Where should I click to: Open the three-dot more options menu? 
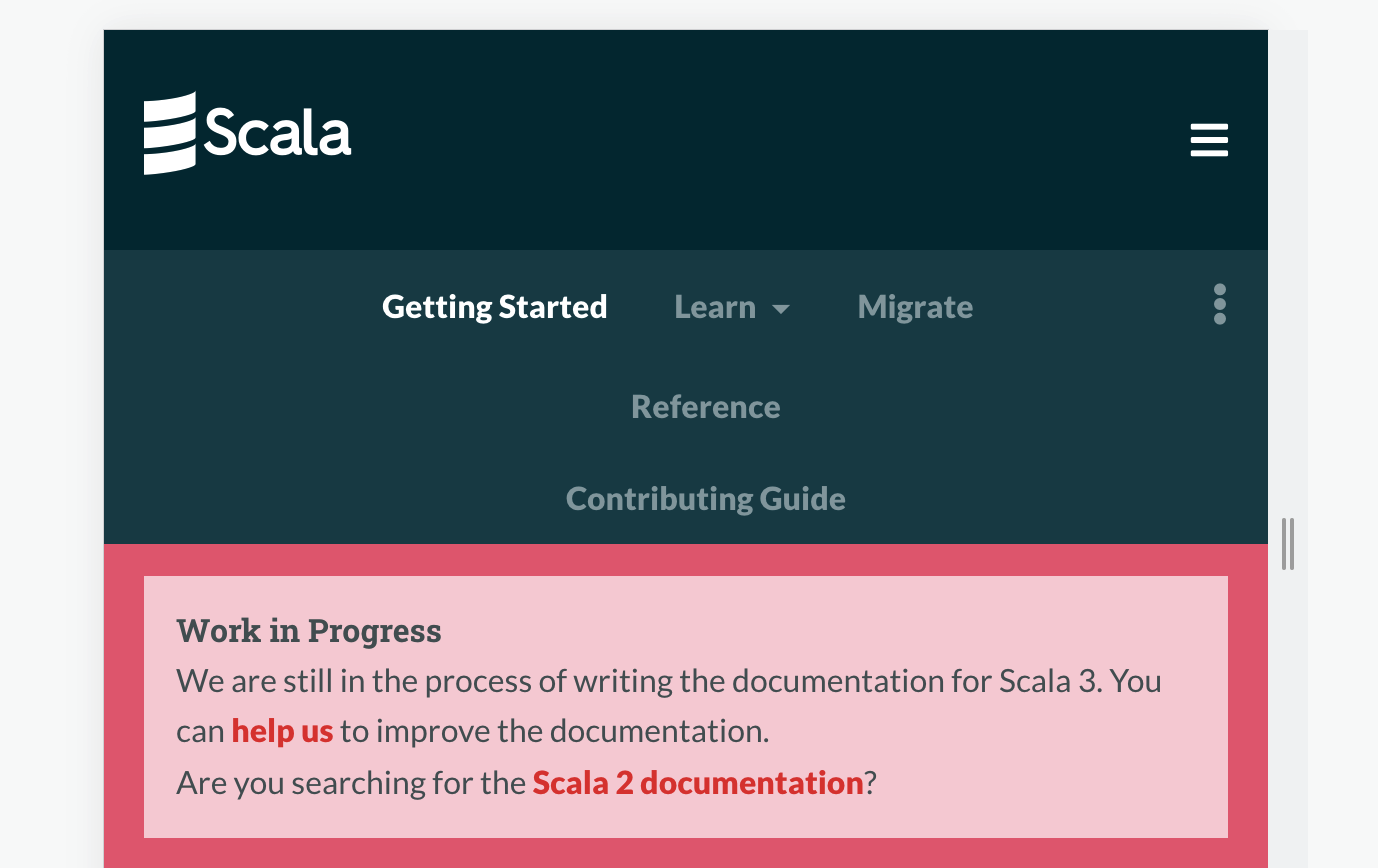[1219, 304]
